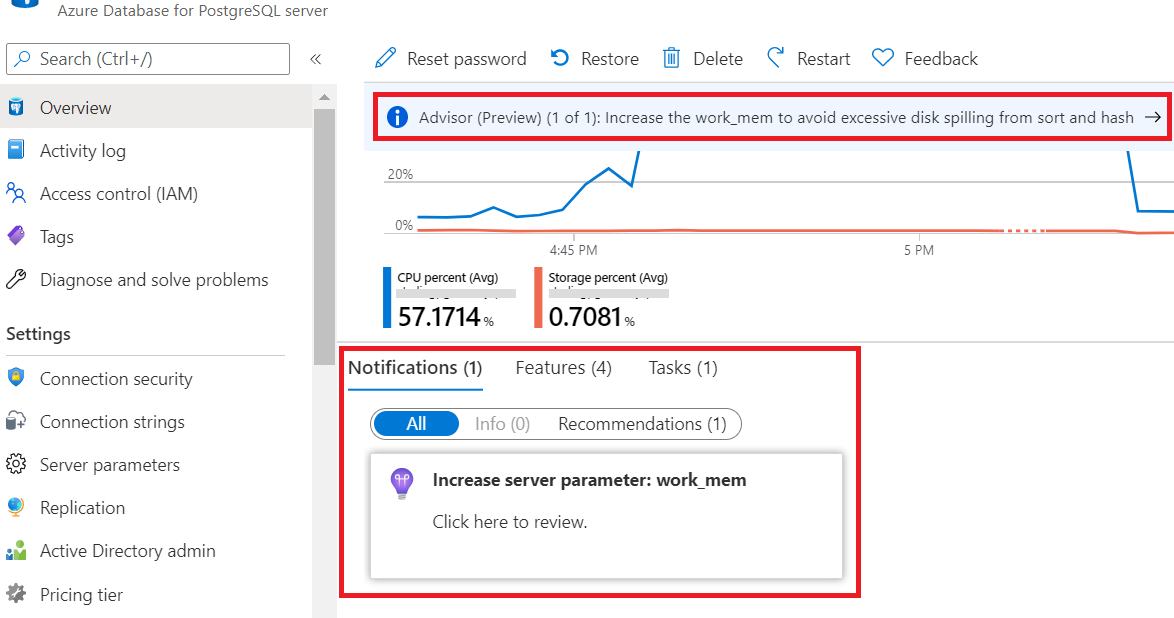Open Diagnose and solve problems
1174x618 pixels.
click(x=154, y=280)
